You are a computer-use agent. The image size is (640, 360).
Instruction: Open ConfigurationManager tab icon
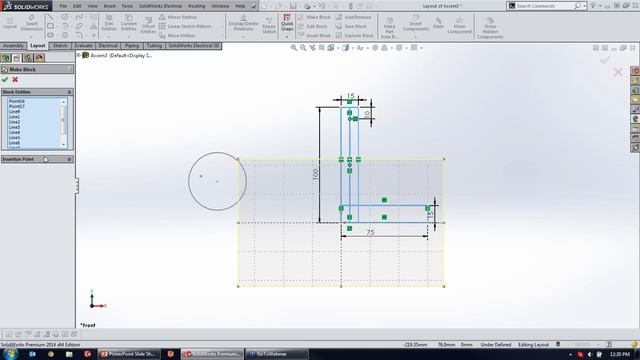[x=28, y=58]
